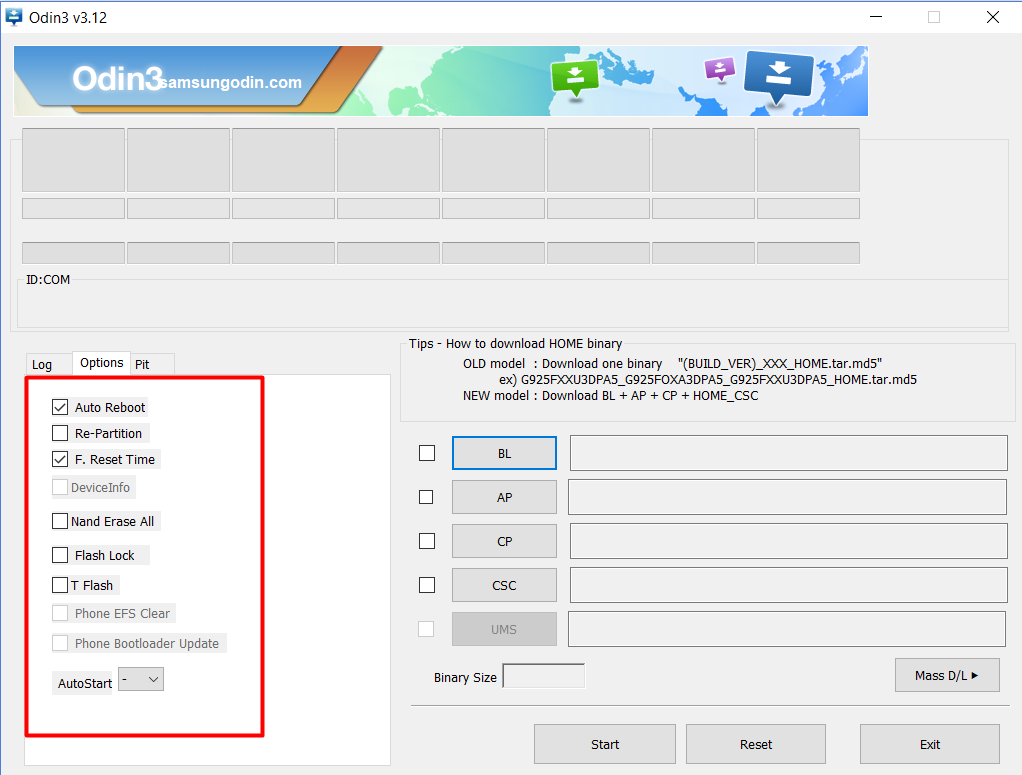Click the first large ID:COM slot box
Viewport: 1022px width, 775px height.
pos(74,160)
